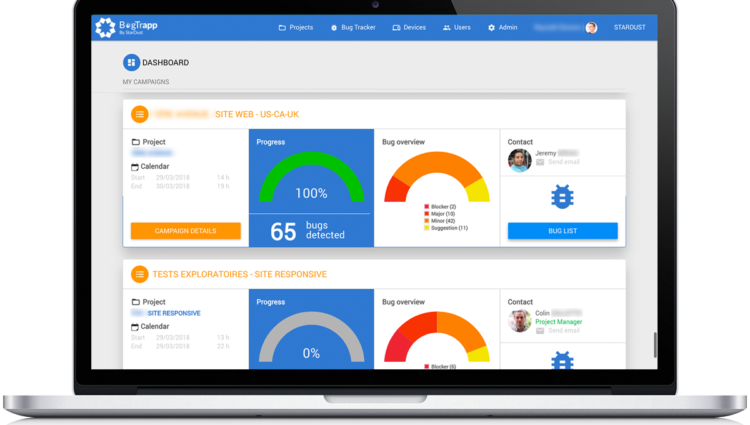
Task: Click the first campaign bug overview chart
Action: tap(437, 176)
